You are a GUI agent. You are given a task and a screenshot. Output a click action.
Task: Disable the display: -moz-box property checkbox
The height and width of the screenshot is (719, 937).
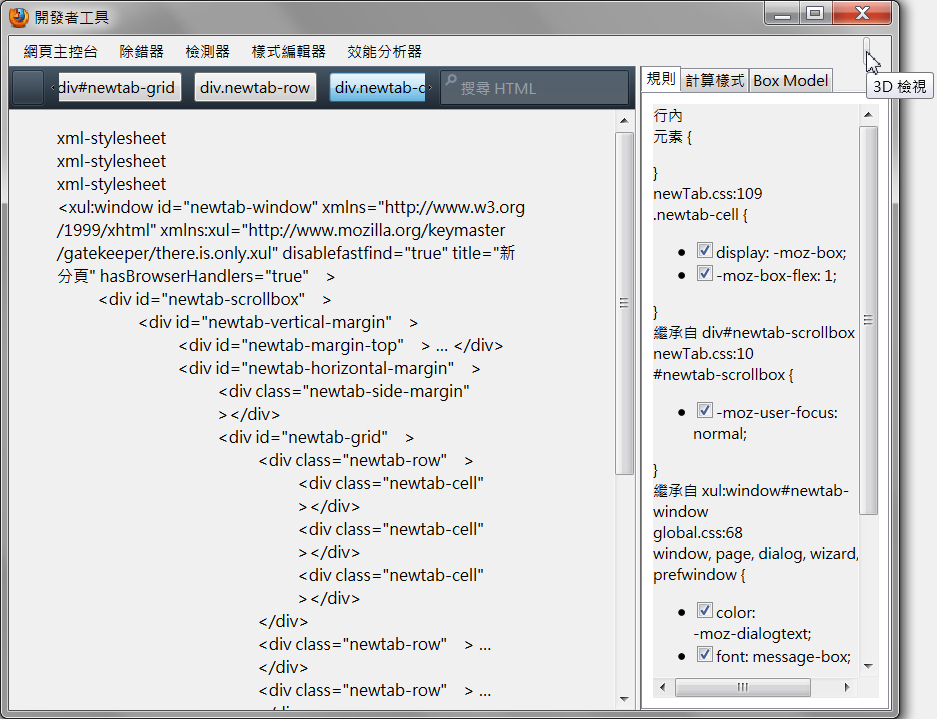pos(705,252)
